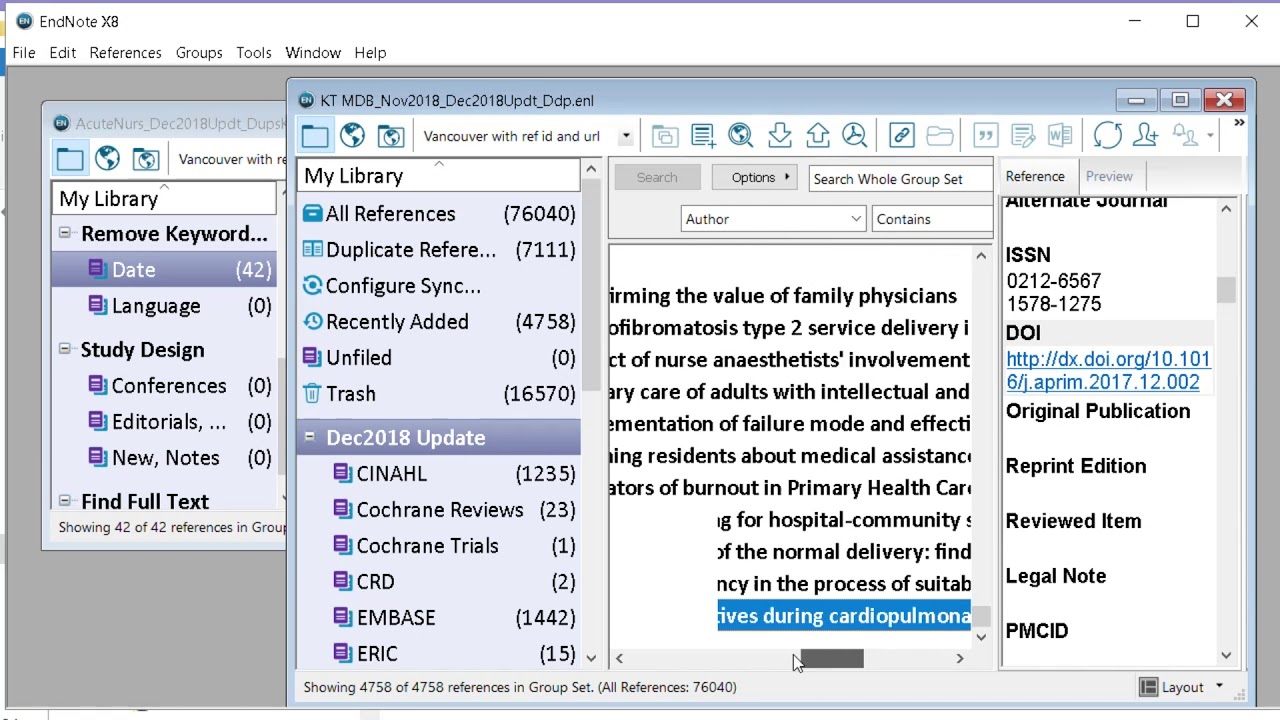The width and height of the screenshot is (1280, 720).
Task: Open the File menu
Action: point(24,52)
